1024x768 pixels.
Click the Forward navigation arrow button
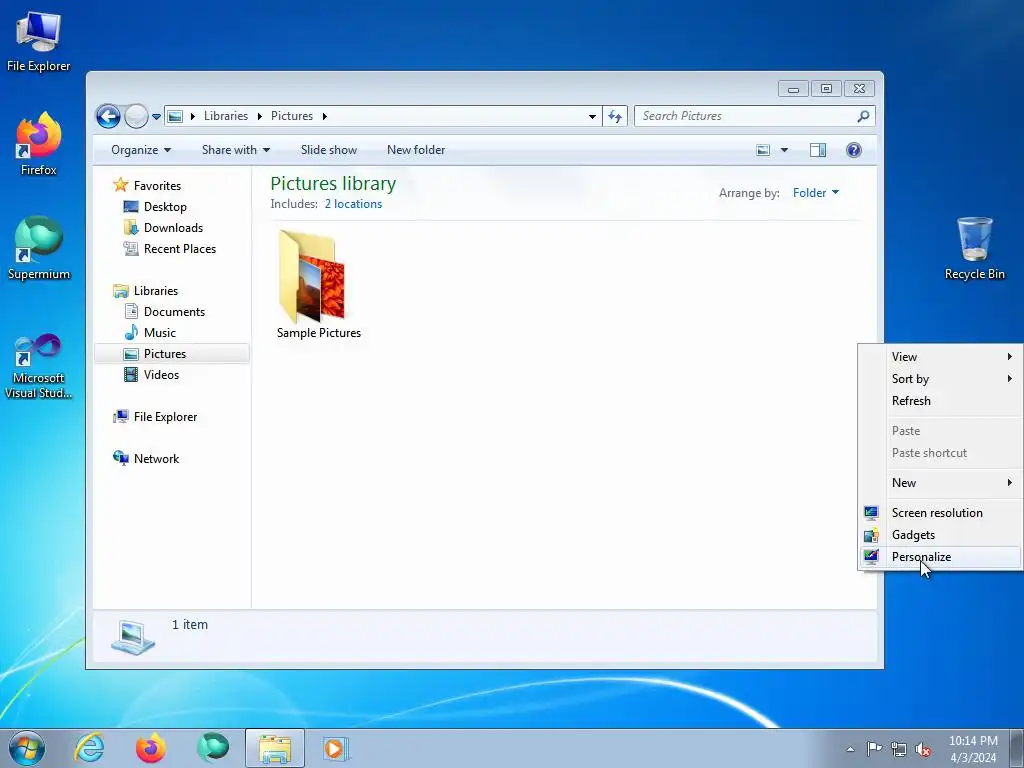tap(136, 117)
